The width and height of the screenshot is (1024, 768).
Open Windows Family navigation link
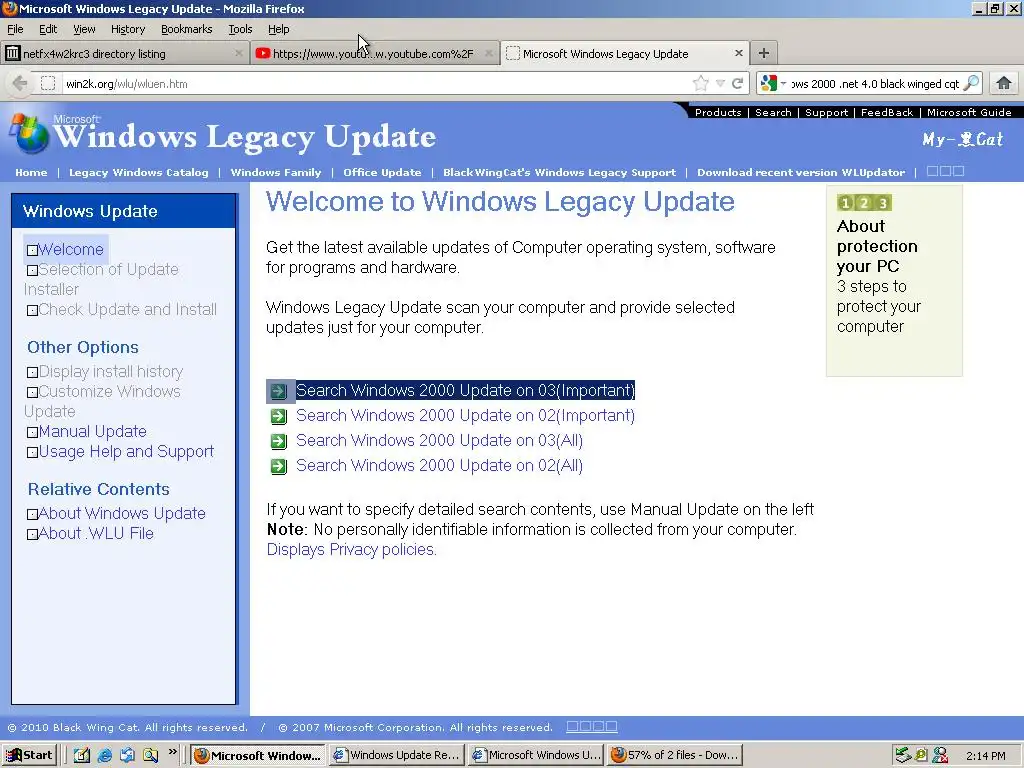pyautogui.click(x=276, y=172)
